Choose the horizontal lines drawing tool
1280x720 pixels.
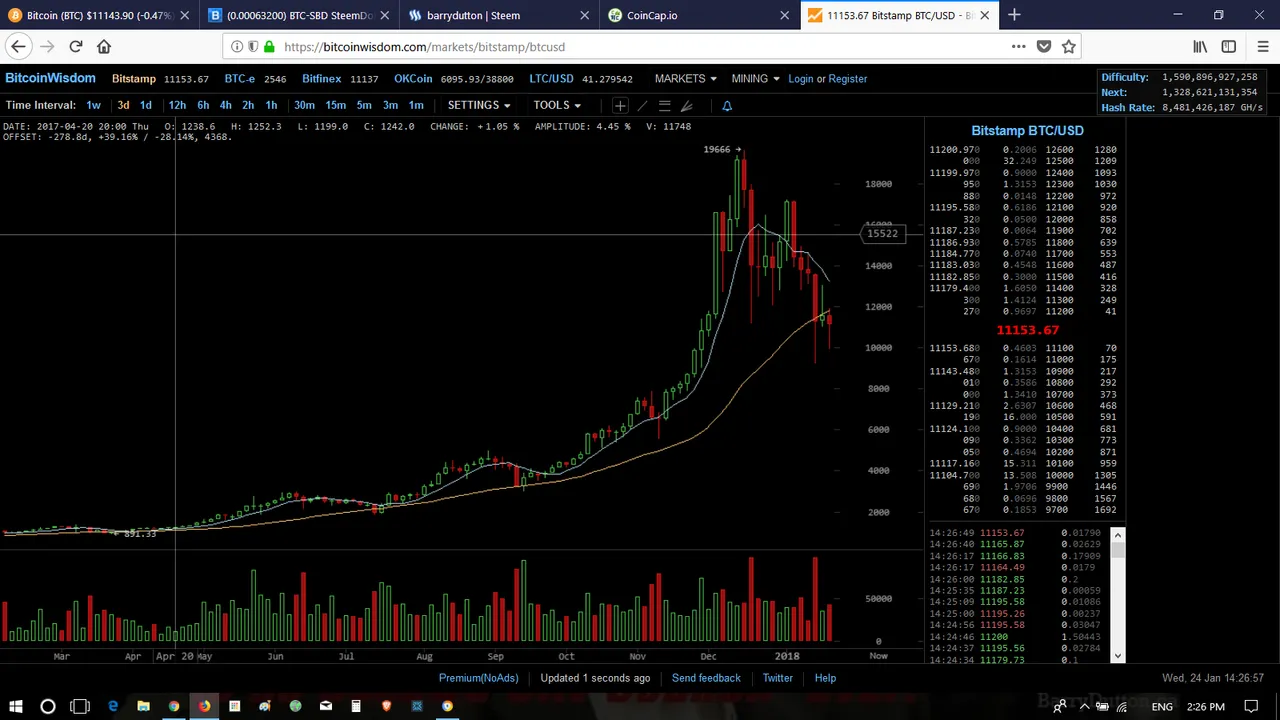pos(664,105)
